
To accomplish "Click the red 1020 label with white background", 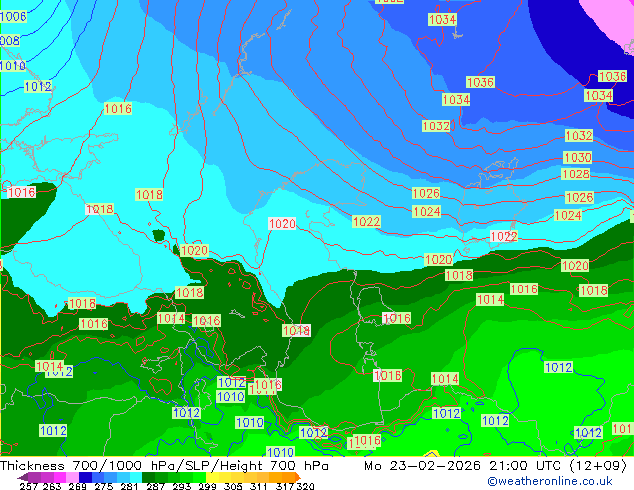I will tap(282, 224).
